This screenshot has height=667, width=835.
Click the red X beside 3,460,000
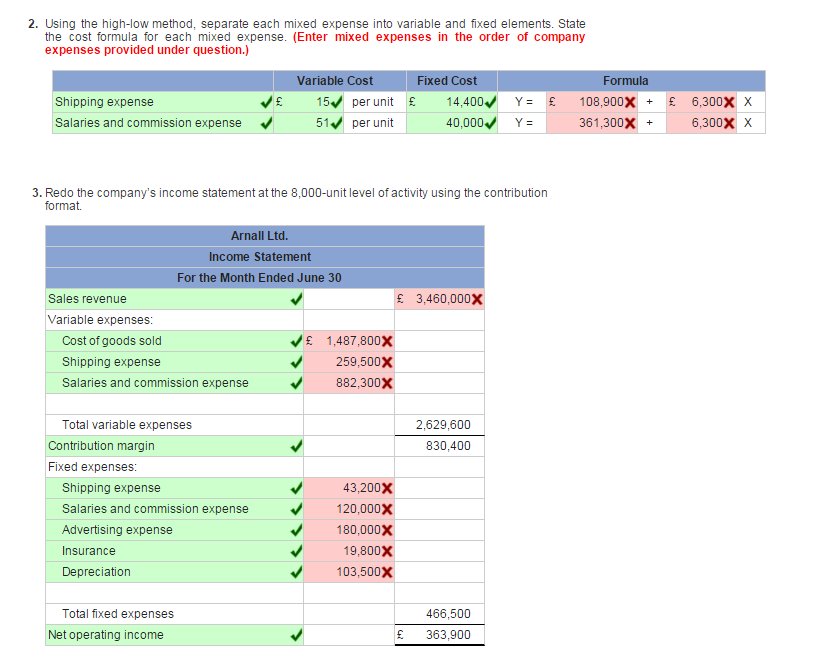[477, 299]
